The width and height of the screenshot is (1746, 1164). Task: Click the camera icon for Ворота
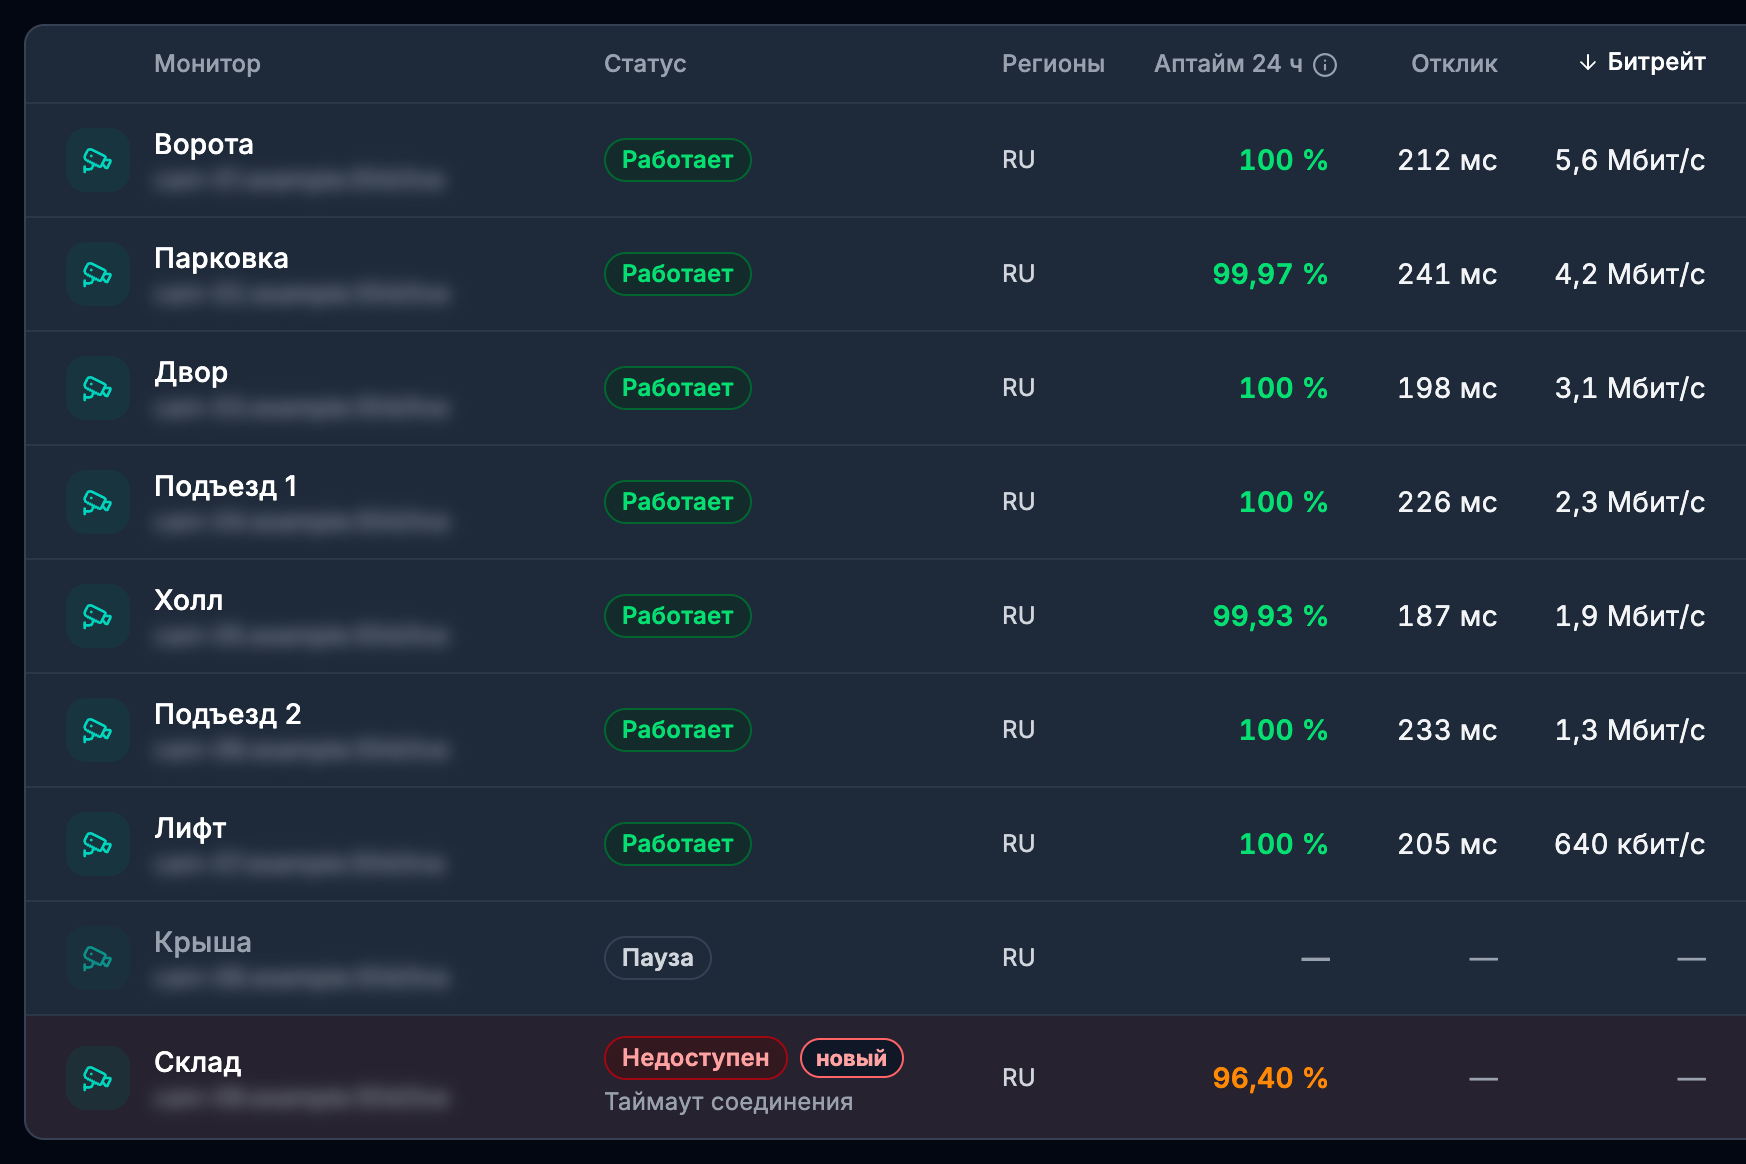coord(98,160)
